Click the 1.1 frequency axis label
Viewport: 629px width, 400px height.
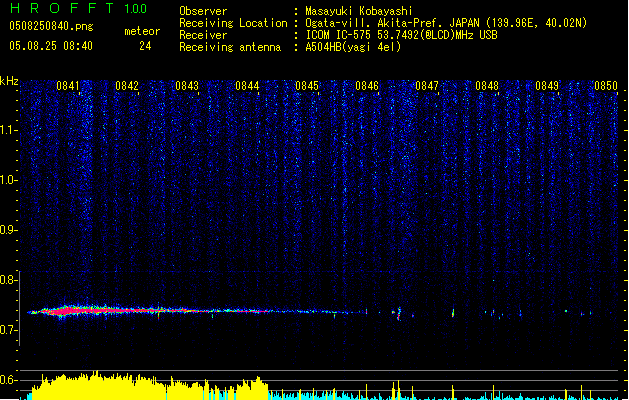pos(8,130)
